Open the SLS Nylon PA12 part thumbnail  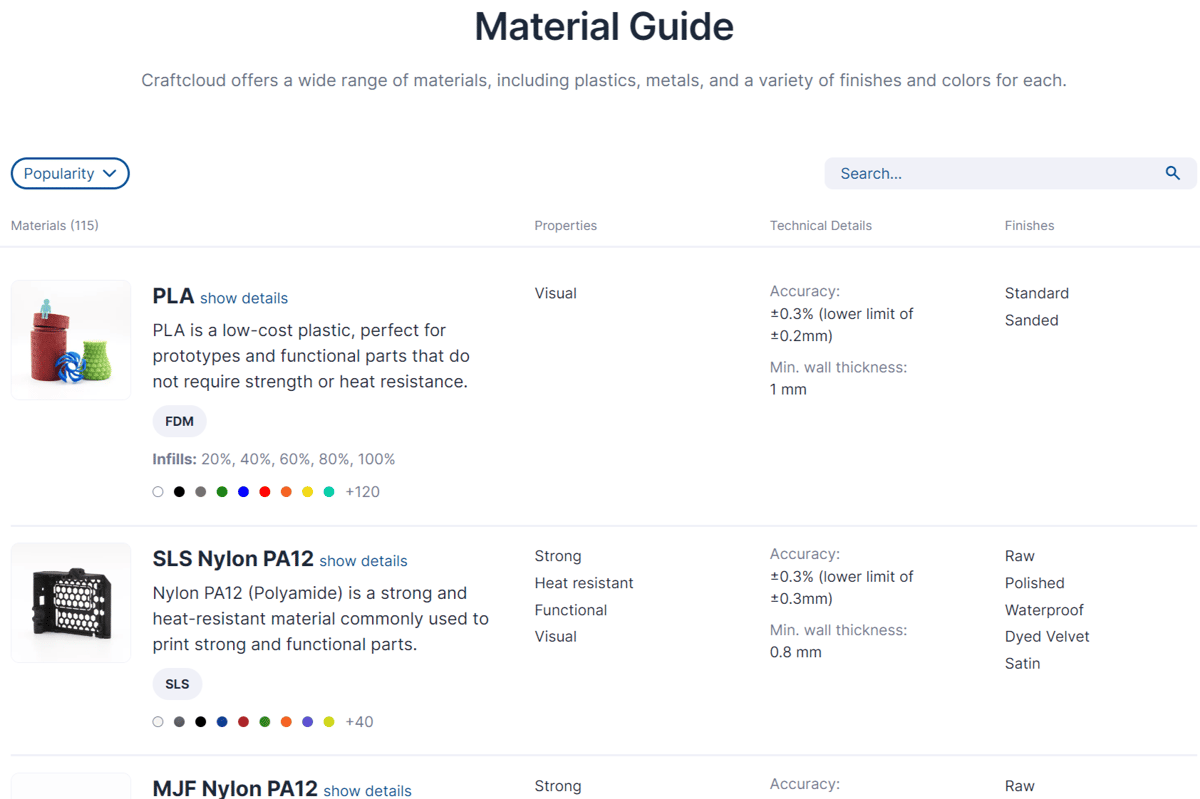[71, 603]
